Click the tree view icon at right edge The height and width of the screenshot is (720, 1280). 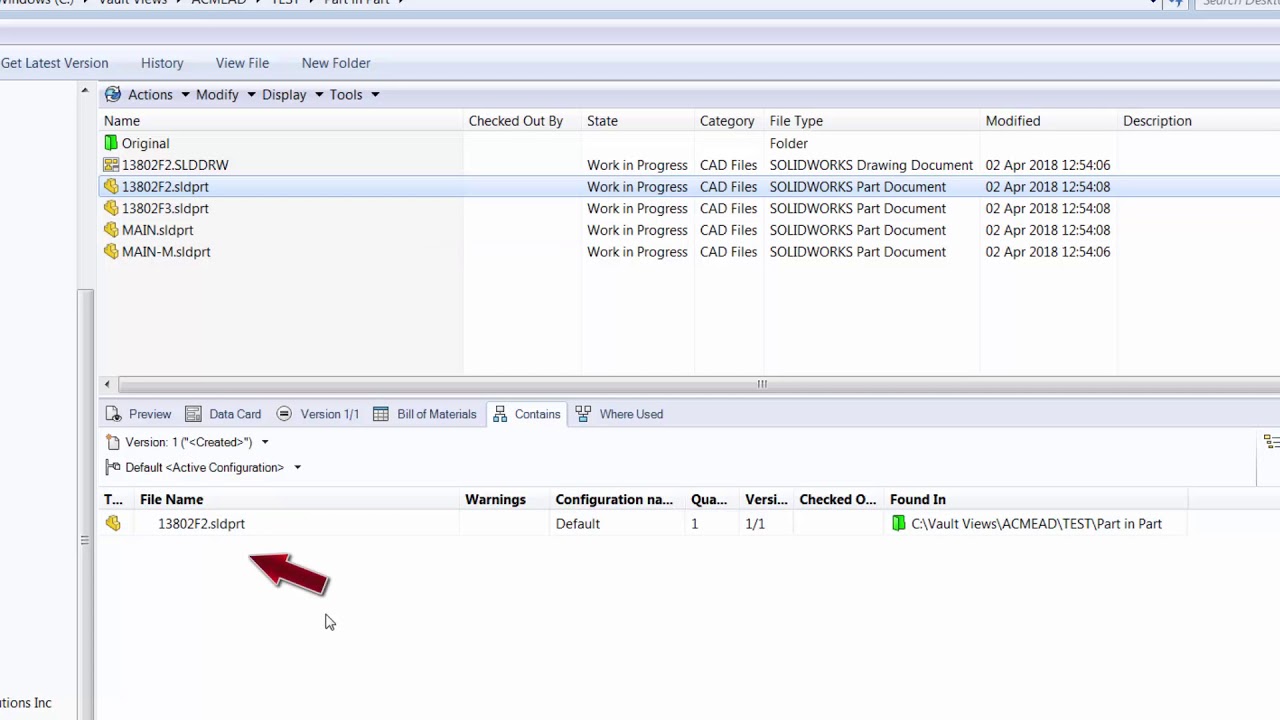[1272, 442]
